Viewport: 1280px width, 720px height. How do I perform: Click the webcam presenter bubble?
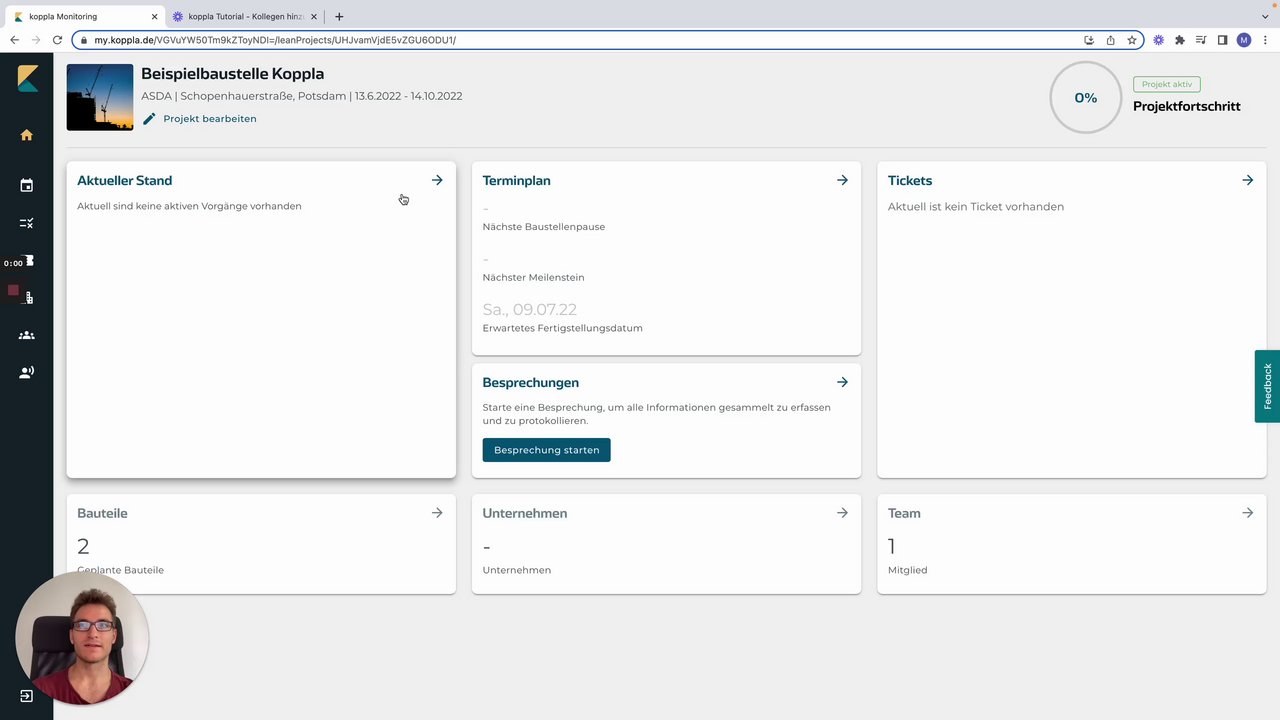point(82,639)
